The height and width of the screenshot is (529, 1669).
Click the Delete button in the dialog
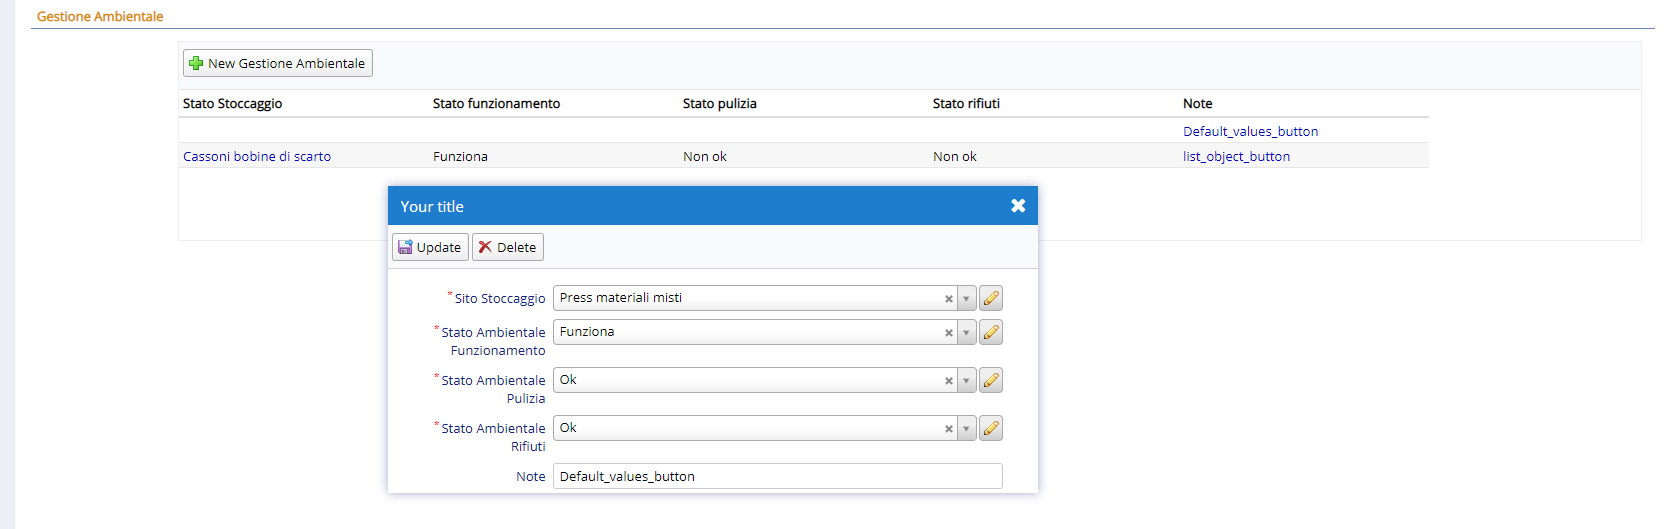[508, 247]
